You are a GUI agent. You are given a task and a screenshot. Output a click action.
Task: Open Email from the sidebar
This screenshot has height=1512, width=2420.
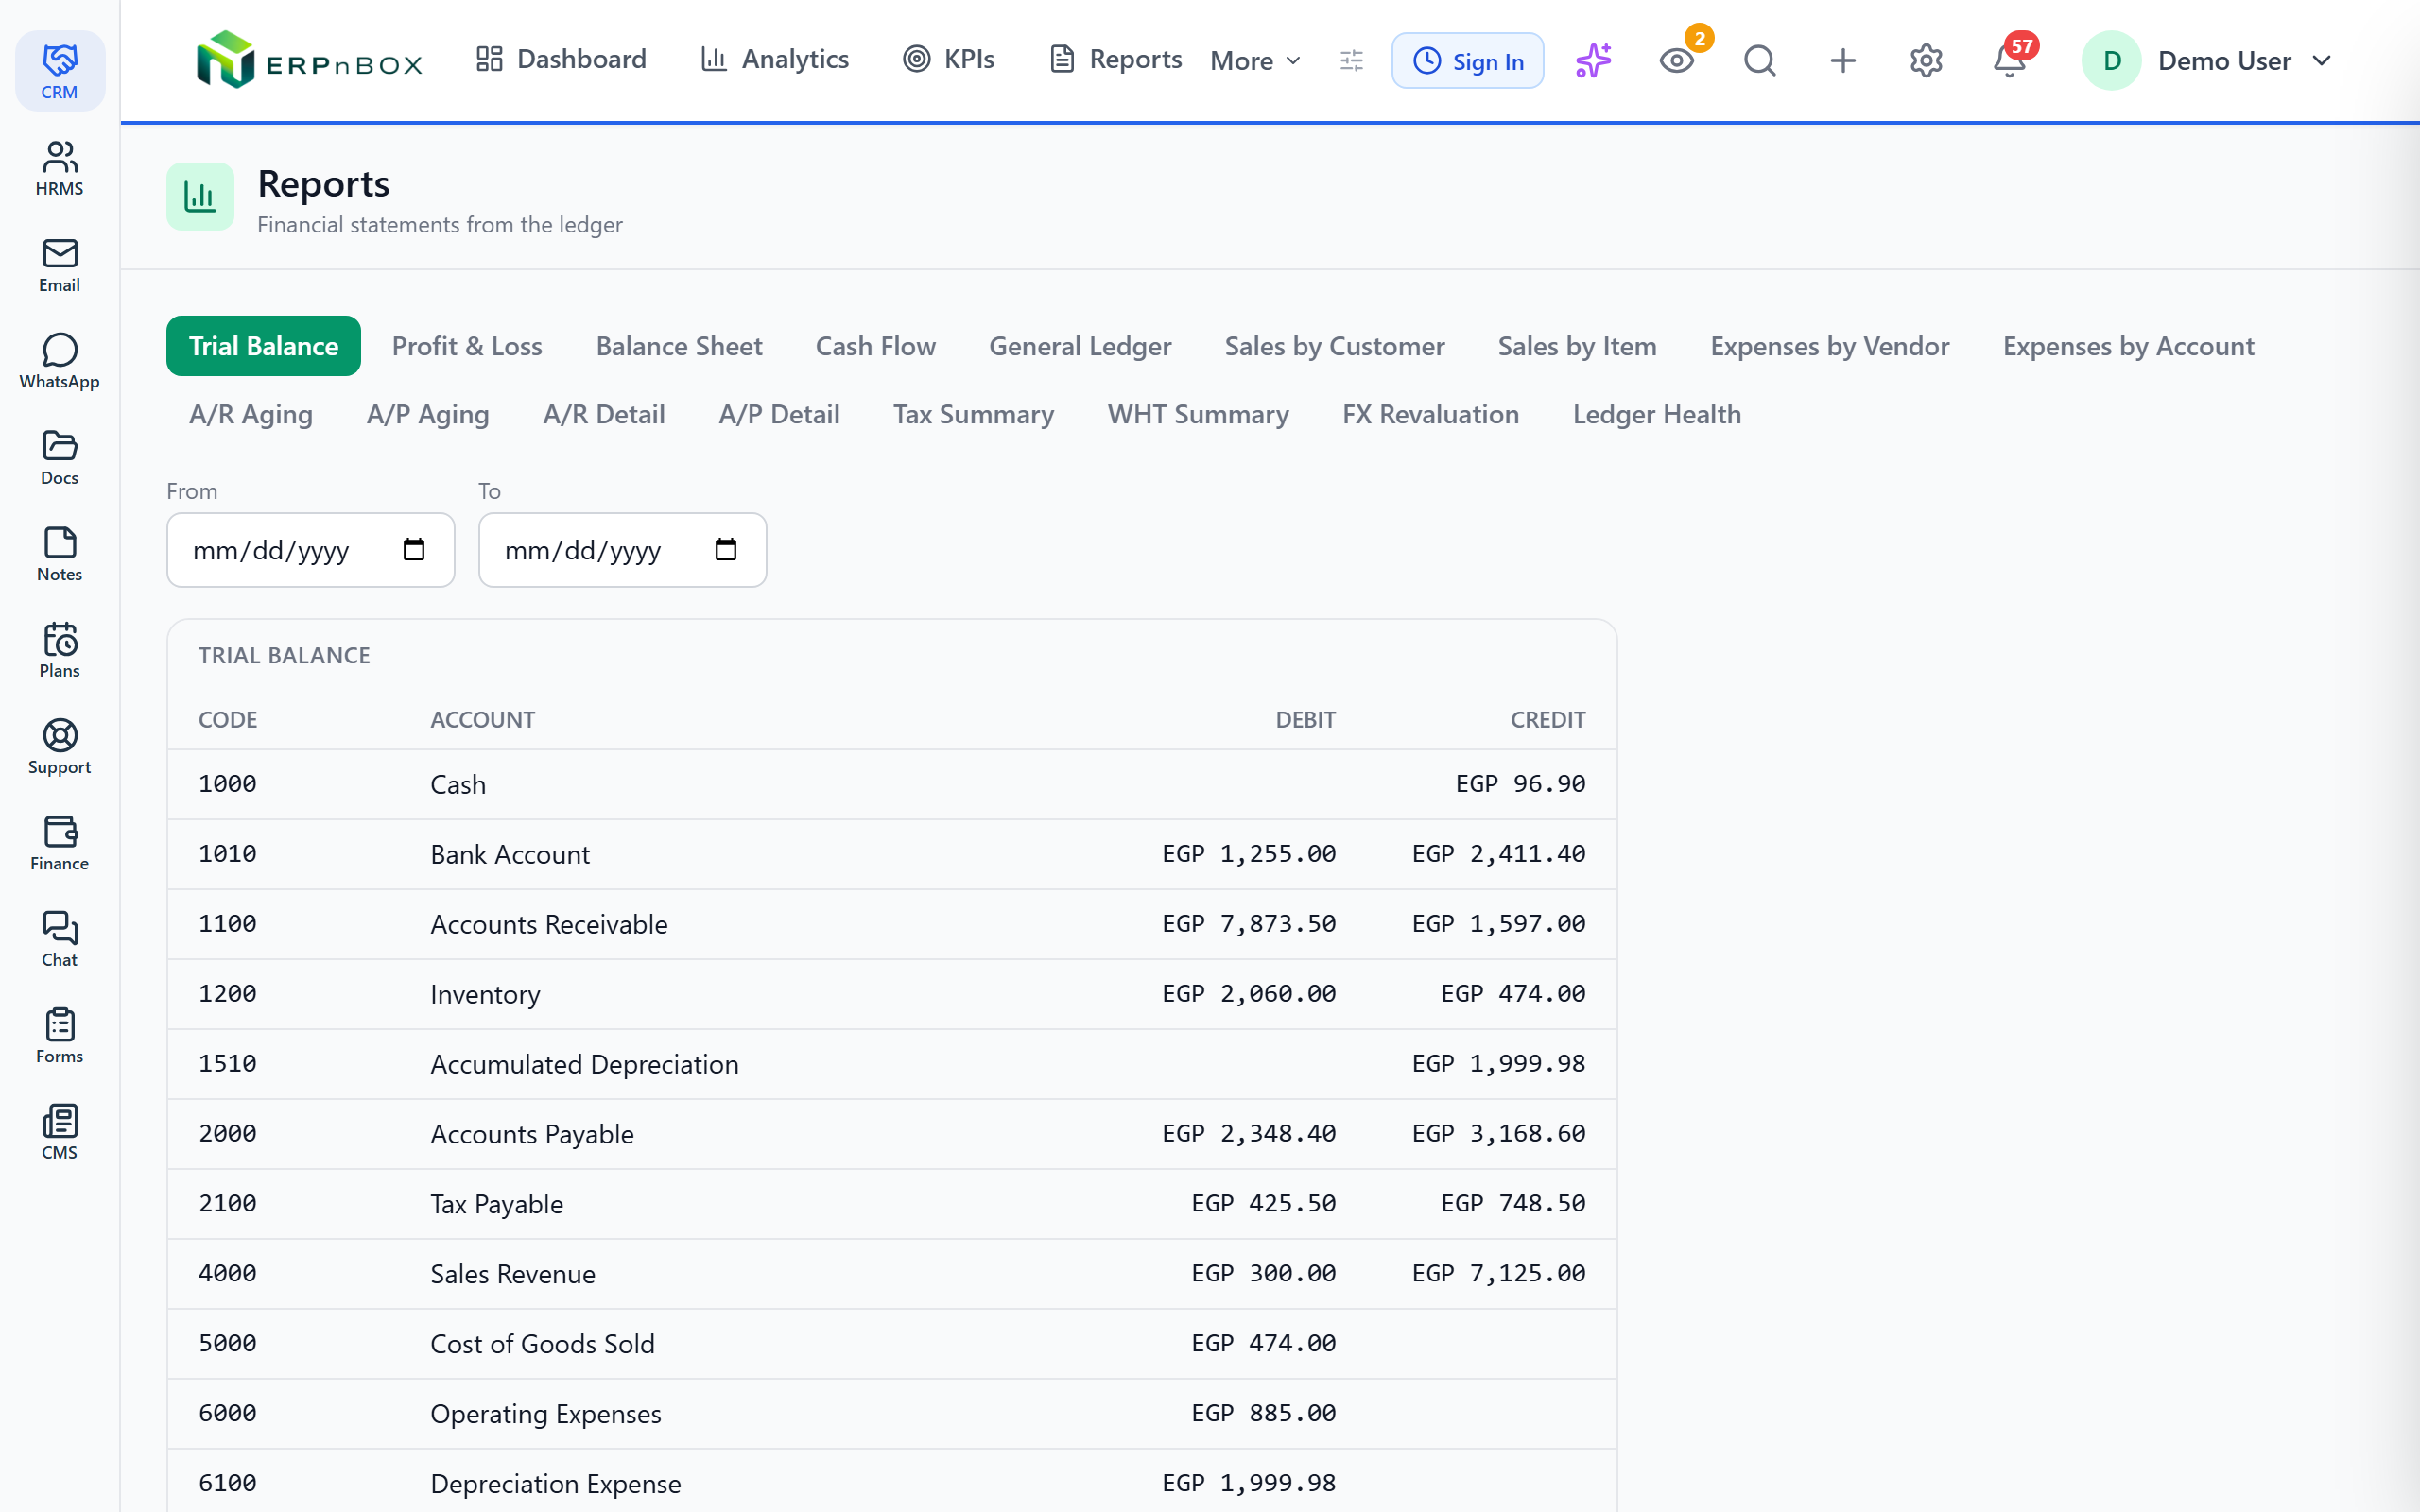coord(59,265)
